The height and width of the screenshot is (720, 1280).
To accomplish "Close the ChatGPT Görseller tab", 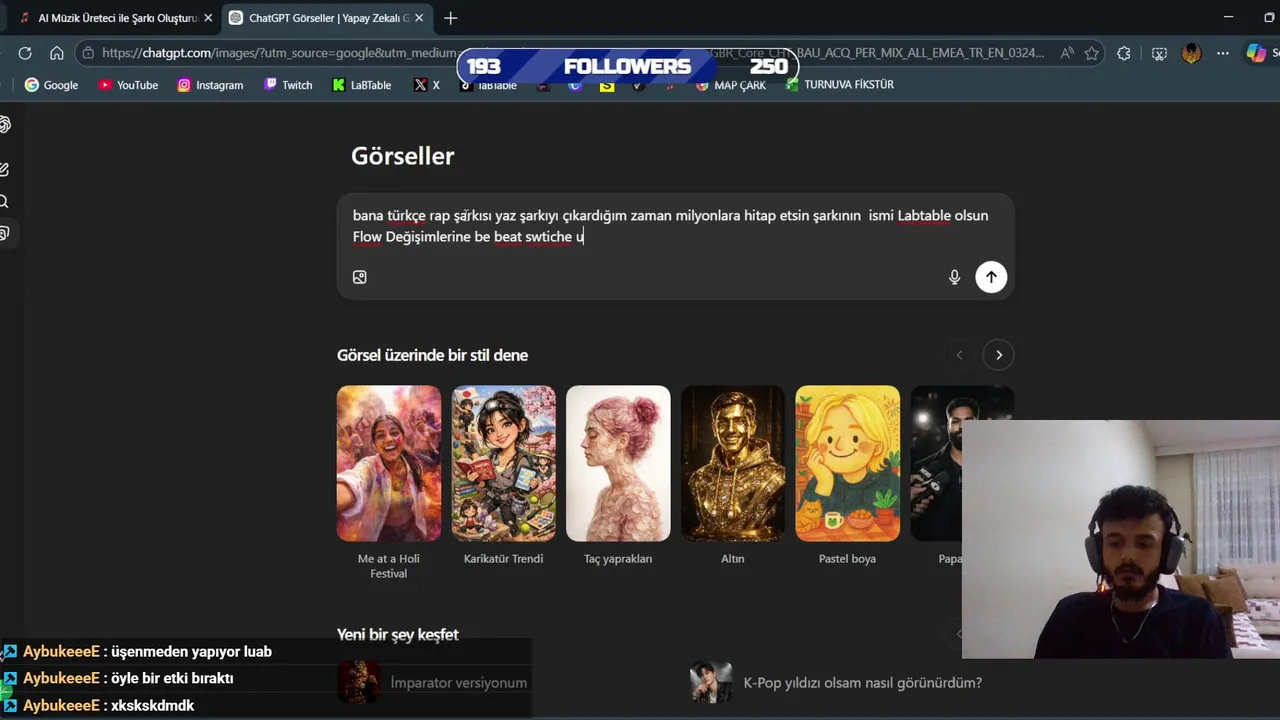I will click(x=419, y=18).
